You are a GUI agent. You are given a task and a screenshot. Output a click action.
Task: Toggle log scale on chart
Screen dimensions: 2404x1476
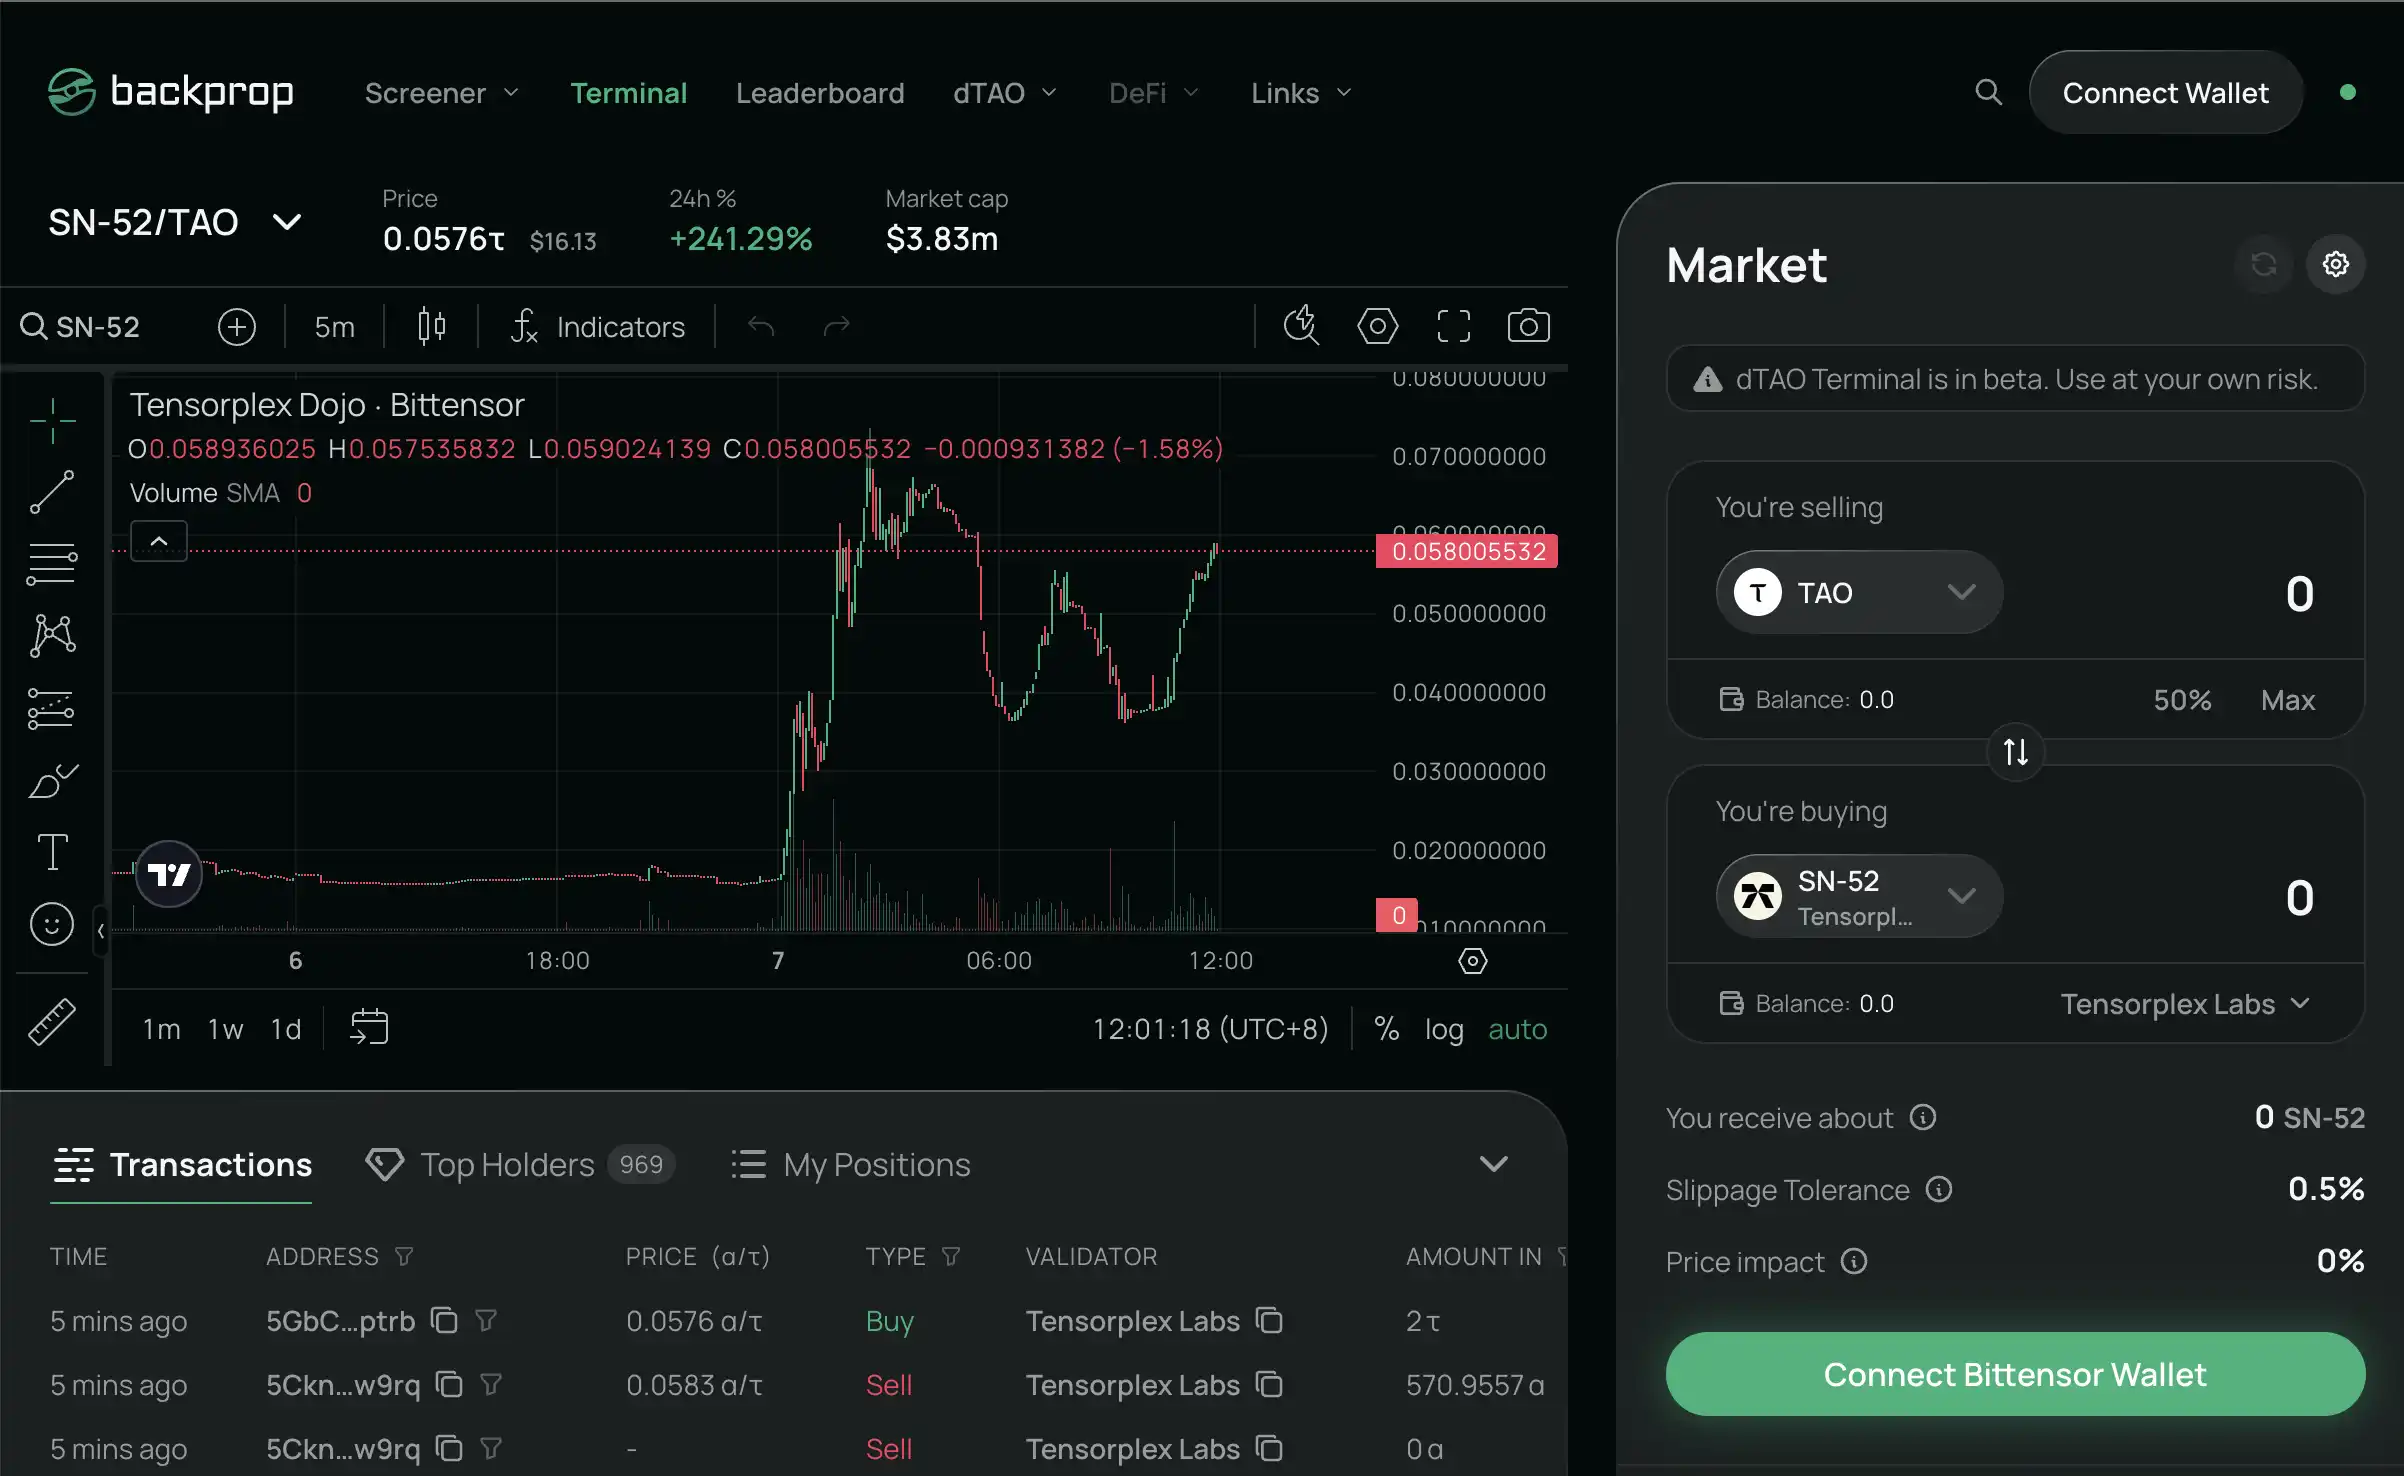[1443, 1029]
